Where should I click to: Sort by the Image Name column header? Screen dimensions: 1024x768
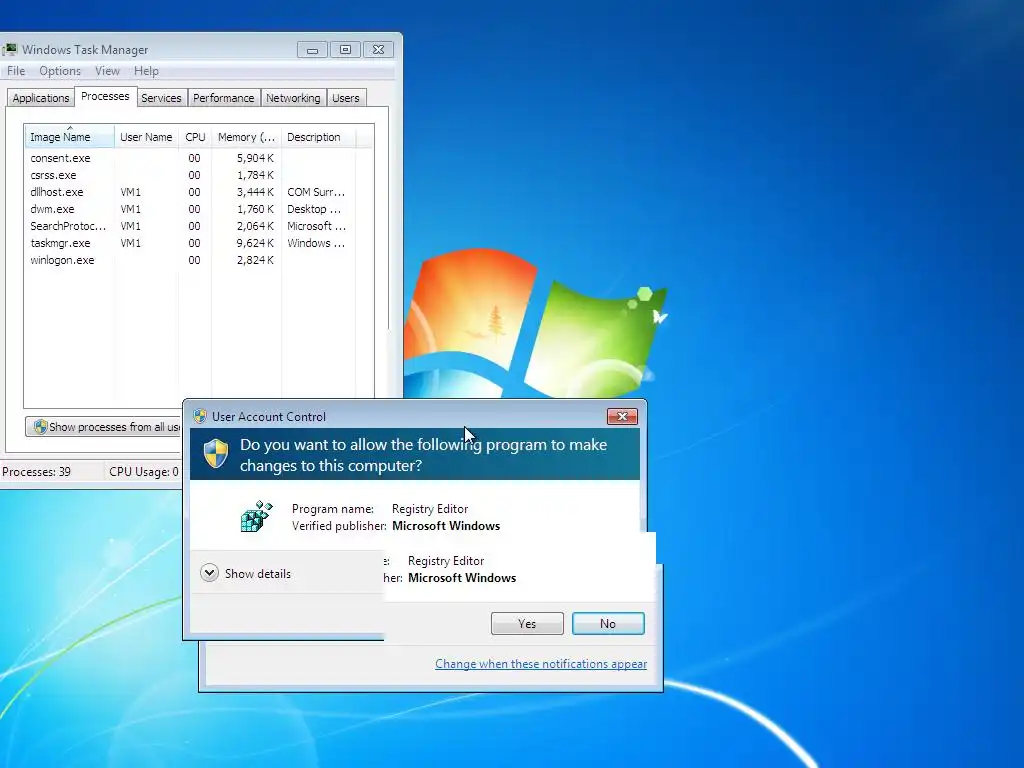click(x=69, y=136)
